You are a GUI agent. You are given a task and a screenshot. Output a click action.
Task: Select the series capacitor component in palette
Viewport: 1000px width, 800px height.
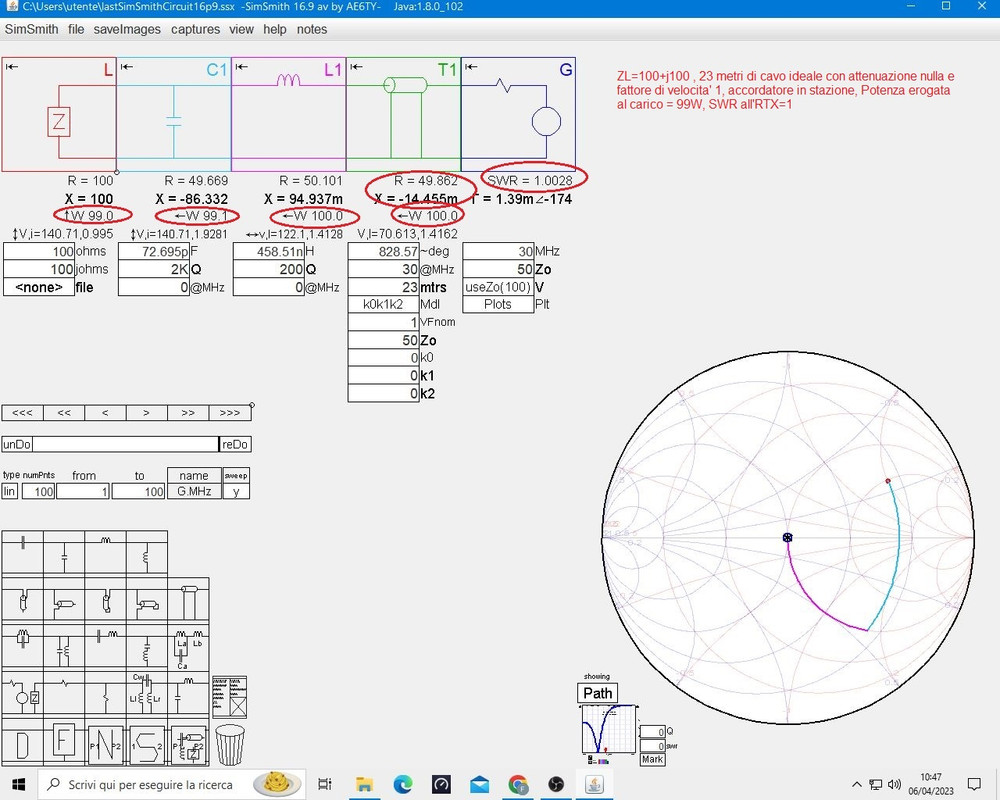pos(23,552)
